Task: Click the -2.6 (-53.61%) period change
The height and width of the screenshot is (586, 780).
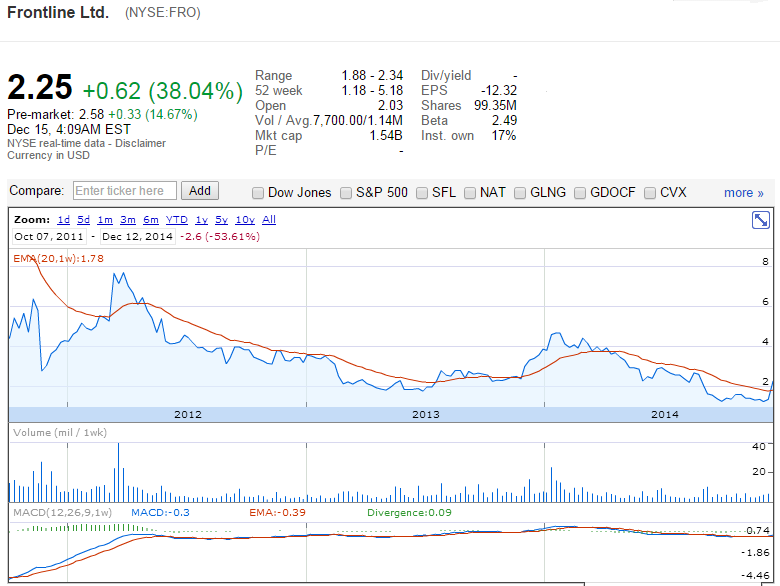Action: point(220,237)
